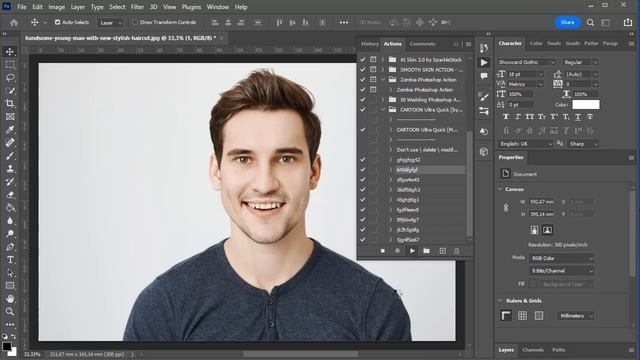Open the Sharp anti-aliasing dropdown
The image size is (640, 360).
point(583,144)
